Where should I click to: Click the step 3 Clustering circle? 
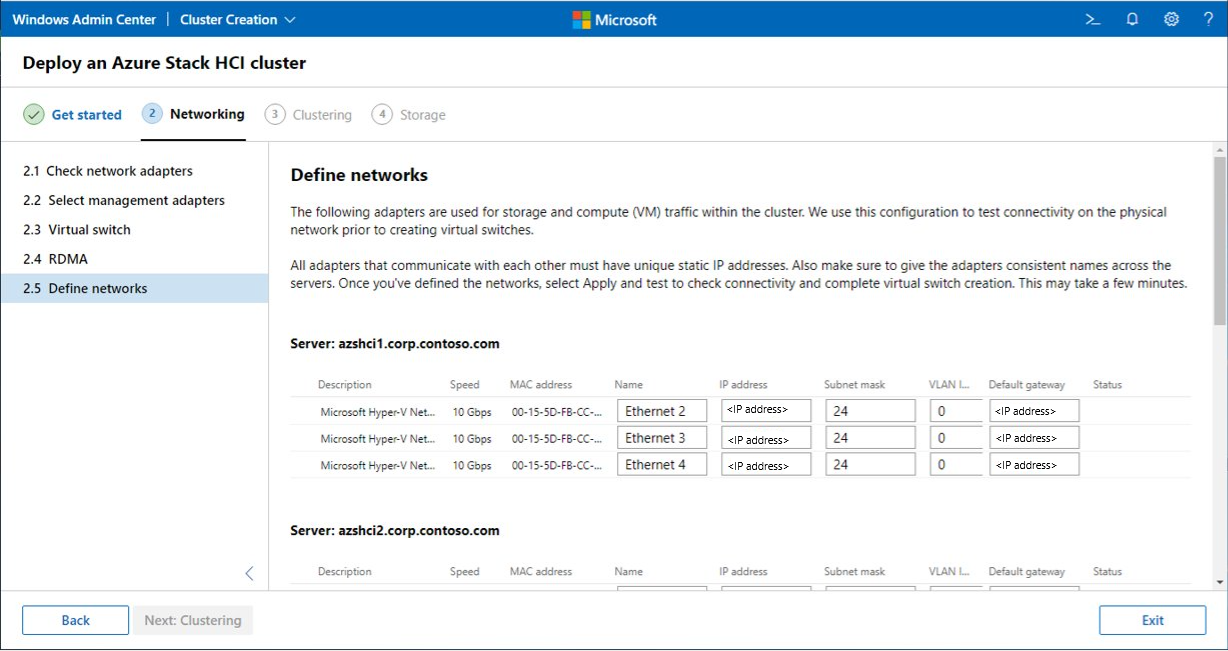coord(274,114)
